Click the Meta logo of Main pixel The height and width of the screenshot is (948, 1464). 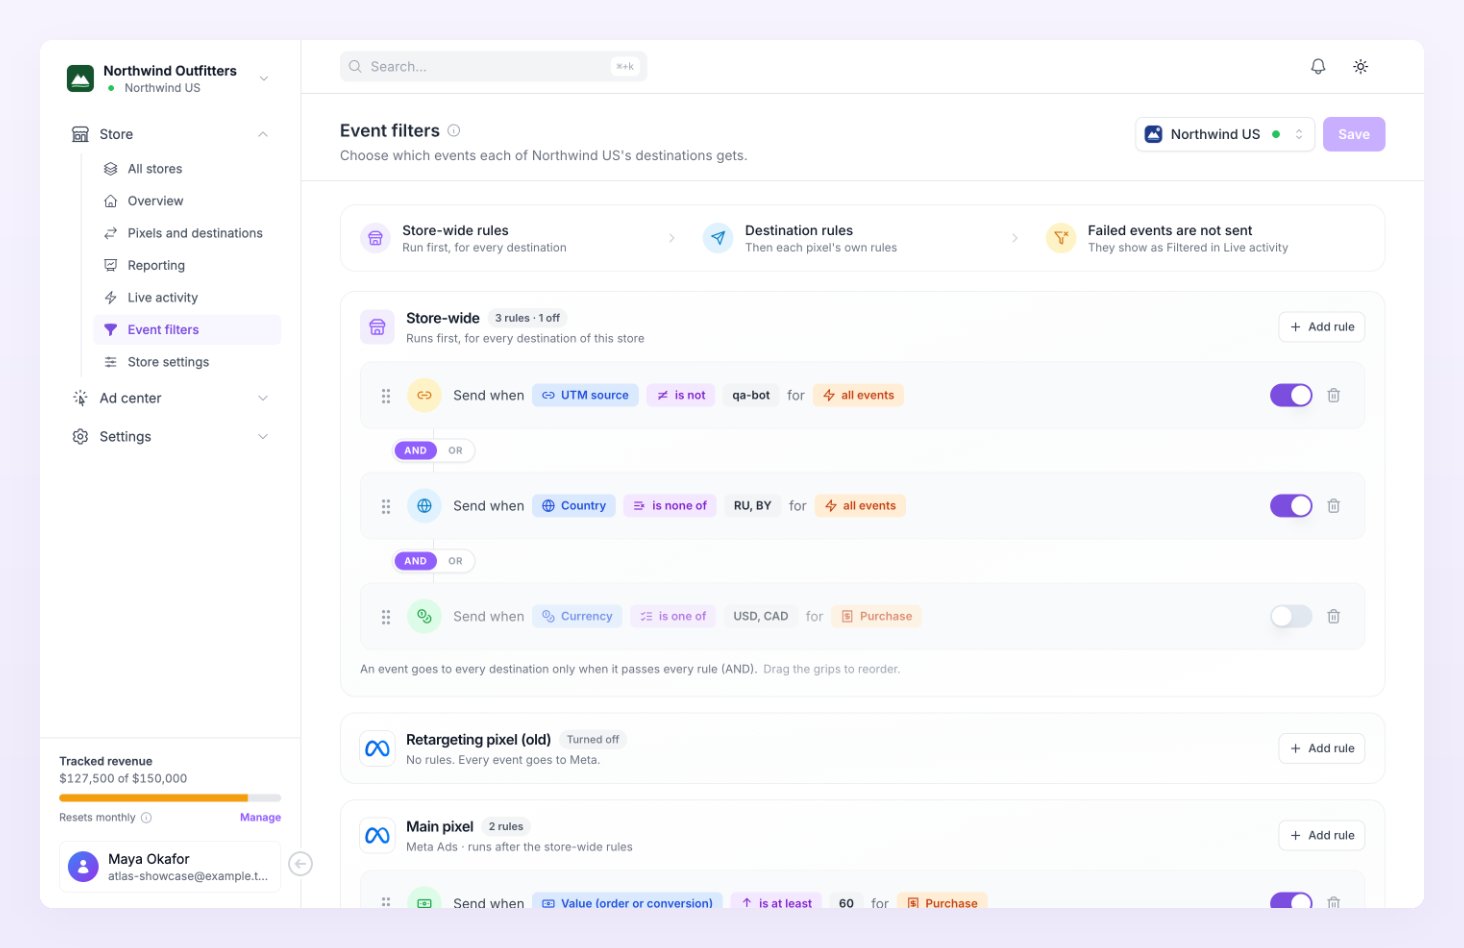click(x=377, y=835)
